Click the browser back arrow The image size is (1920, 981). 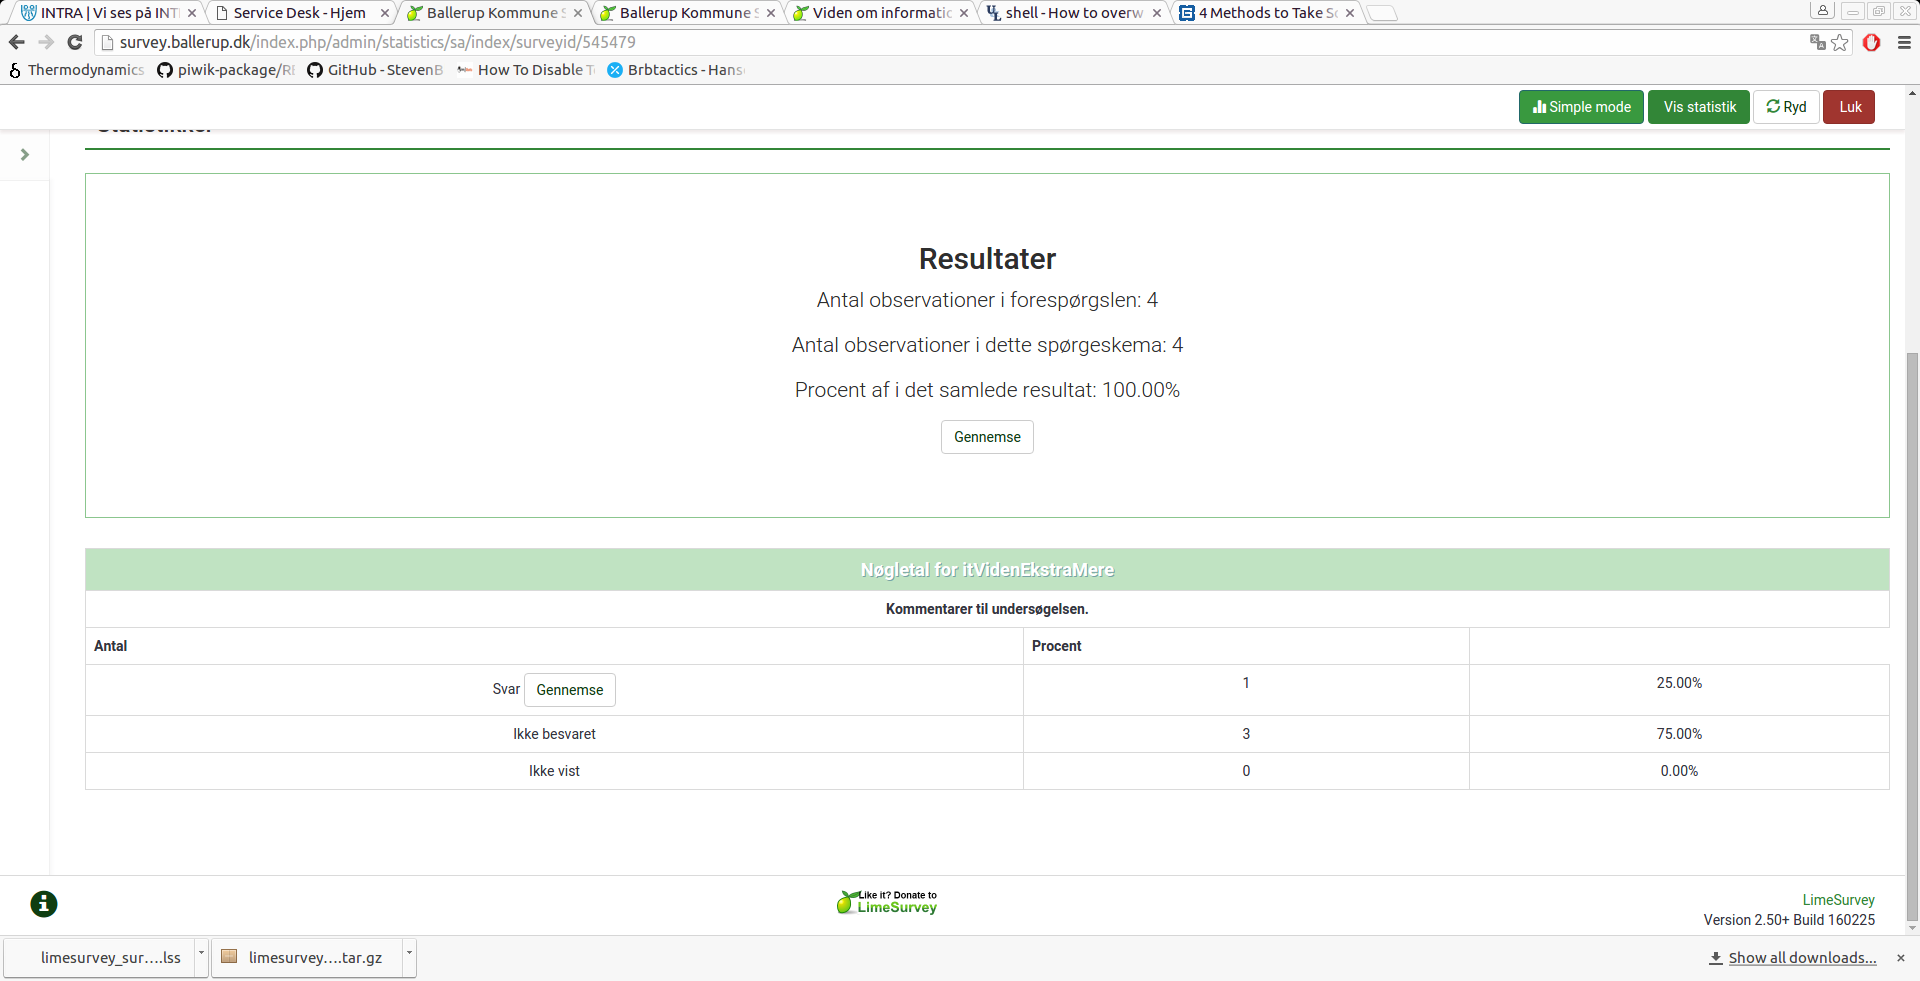click(x=16, y=42)
